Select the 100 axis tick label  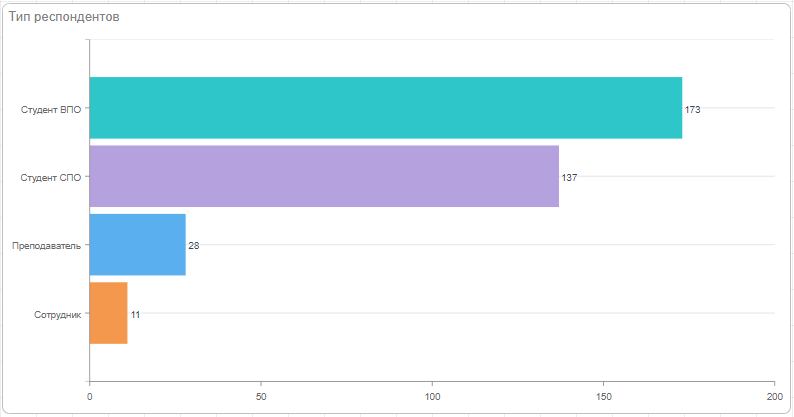(x=432, y=396)
